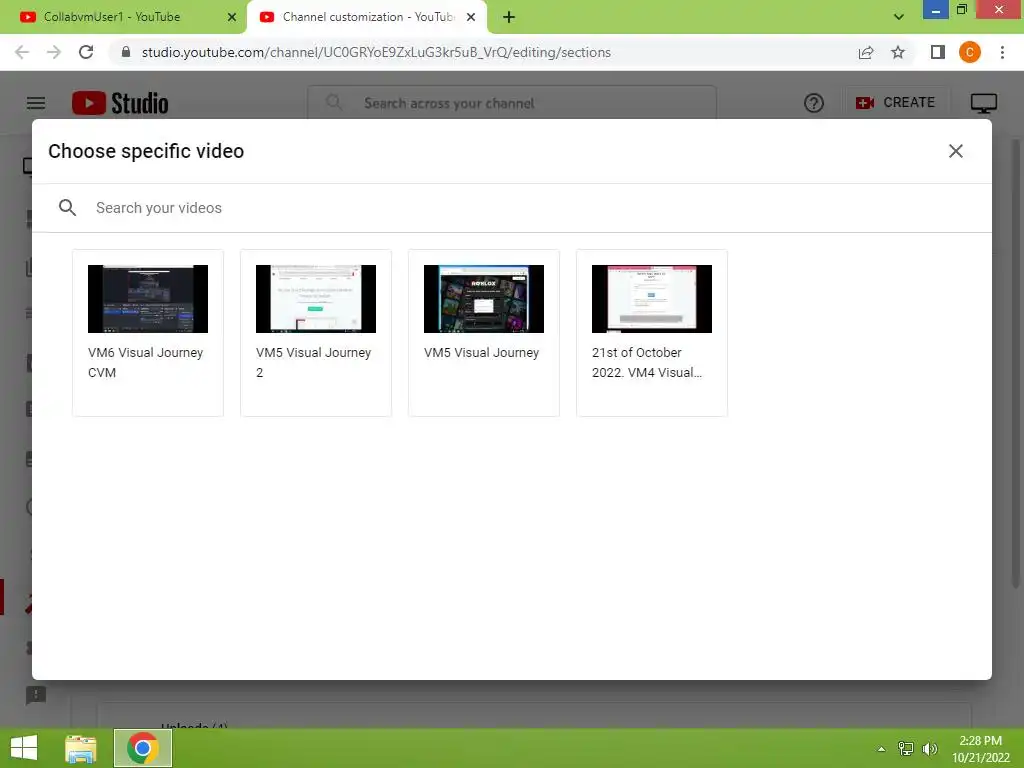
Task: Go forward in browser history
Action: 54,52
